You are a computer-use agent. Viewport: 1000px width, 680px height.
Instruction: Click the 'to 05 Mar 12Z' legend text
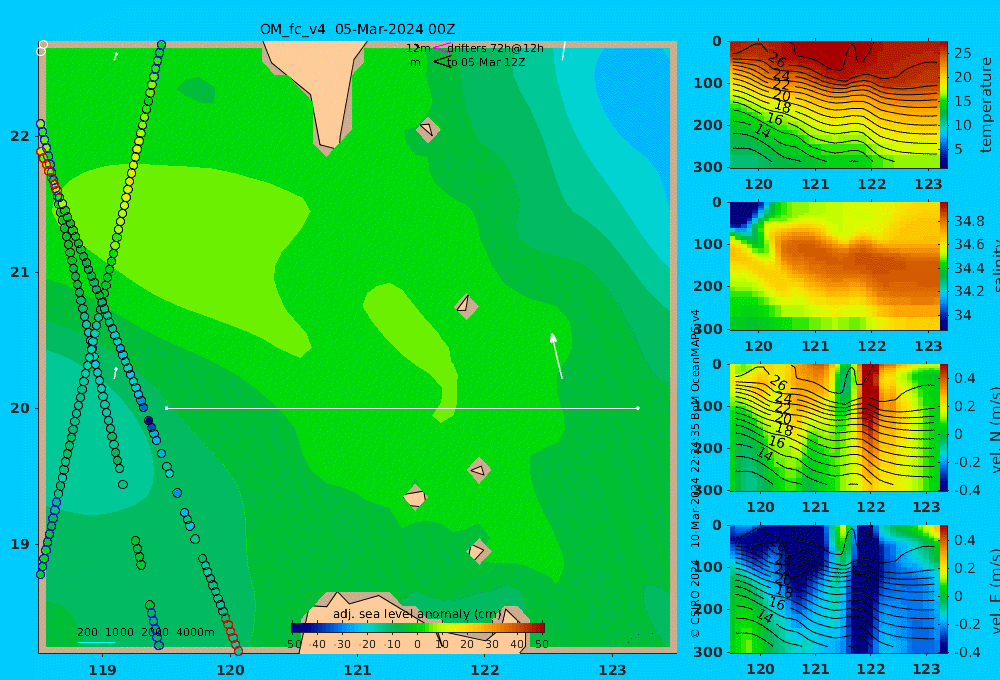pyautogui.click(x=486, y=62)
